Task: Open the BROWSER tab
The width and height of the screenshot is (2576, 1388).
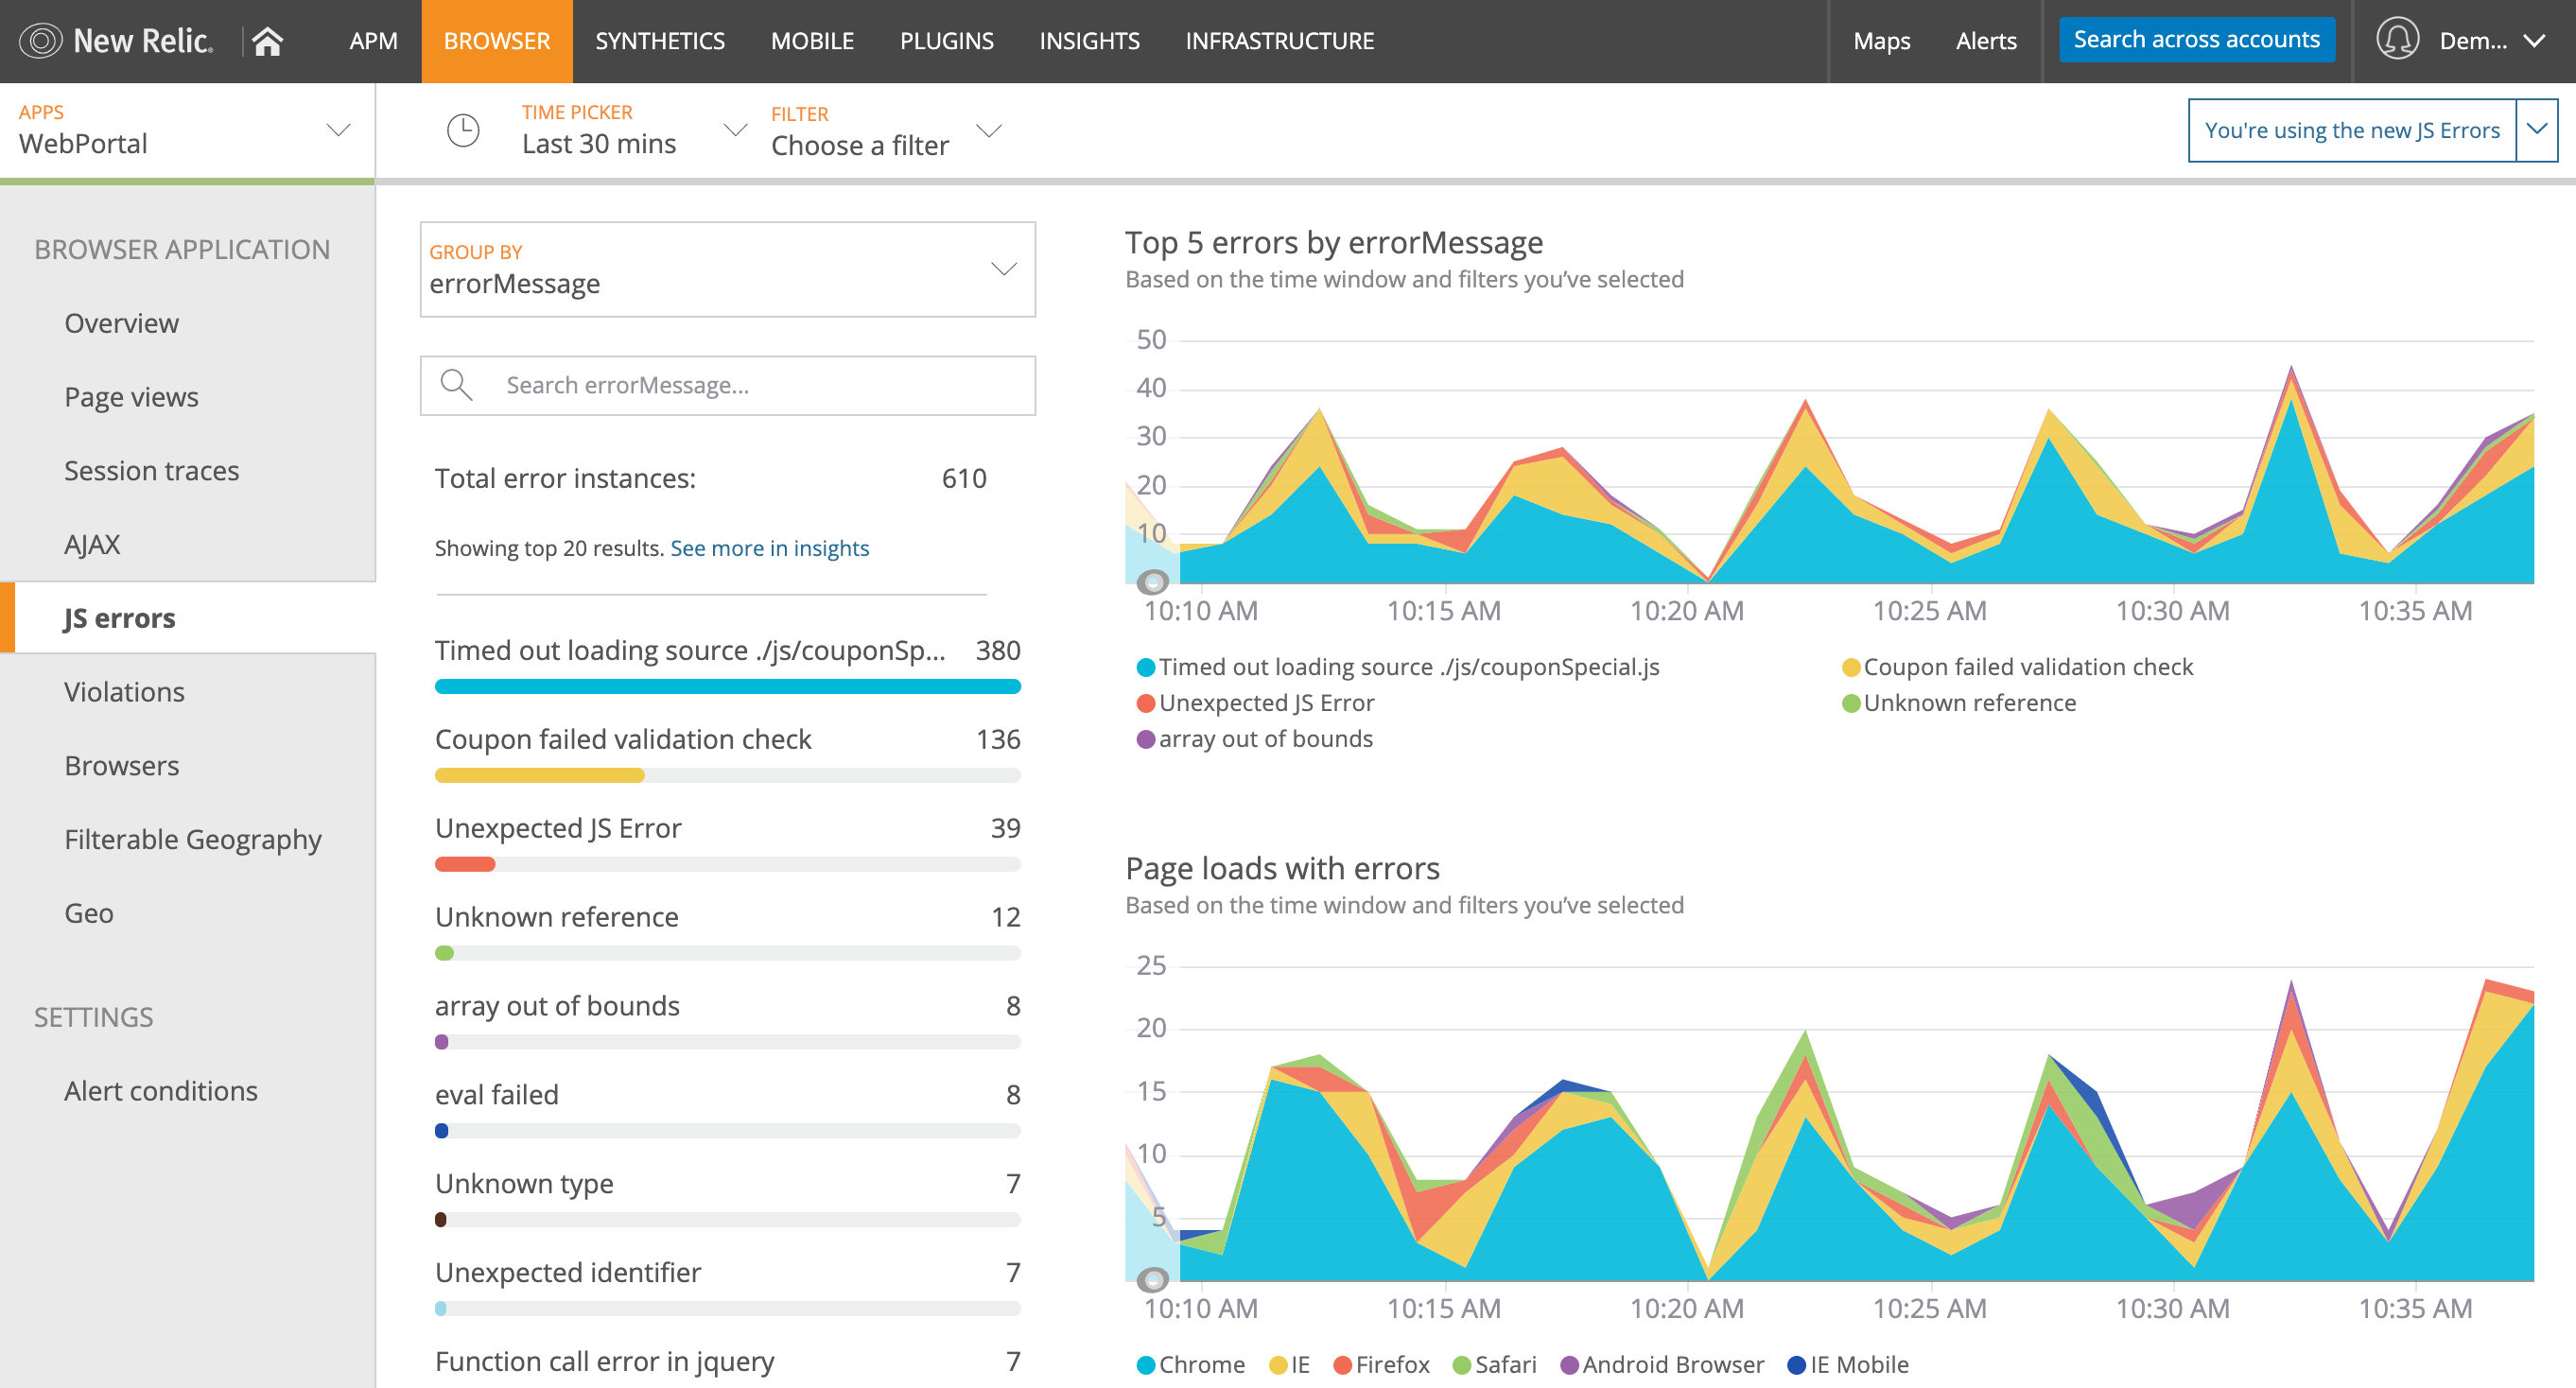Action: (x=497, y=41)
